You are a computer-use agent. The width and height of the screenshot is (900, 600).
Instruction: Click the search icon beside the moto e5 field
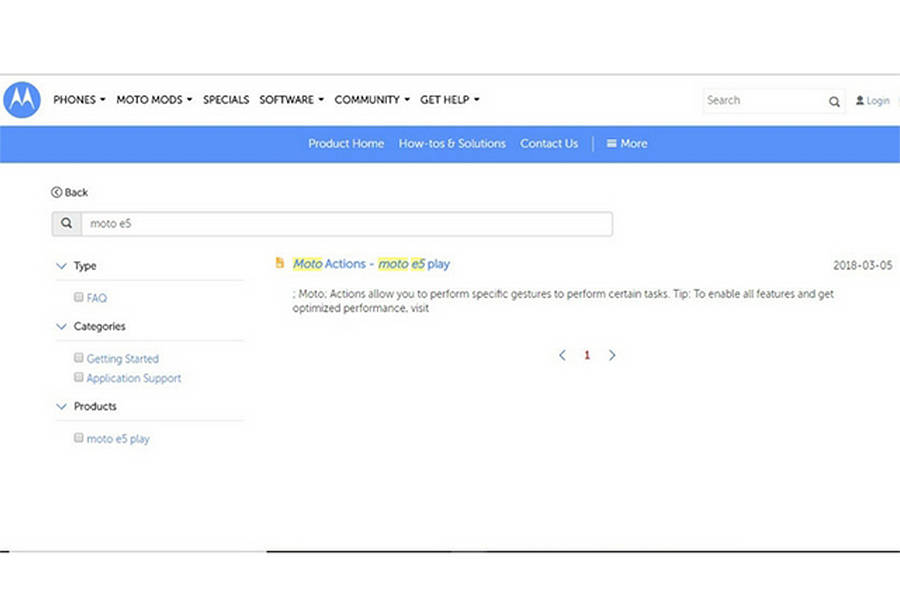click(66, 224)
